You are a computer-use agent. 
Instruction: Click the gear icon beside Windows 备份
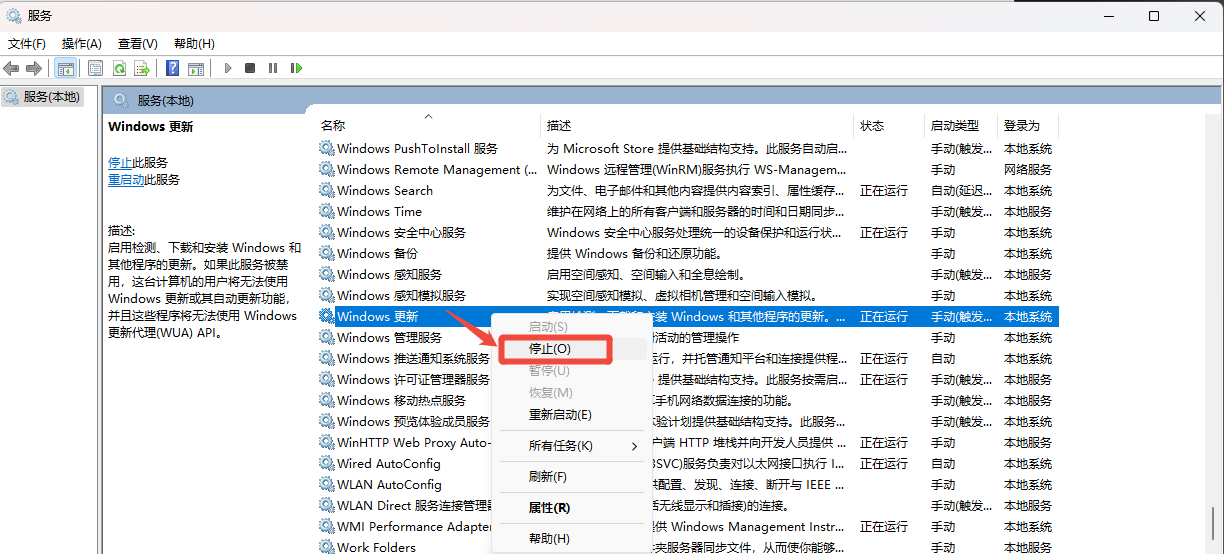[327, 253]
